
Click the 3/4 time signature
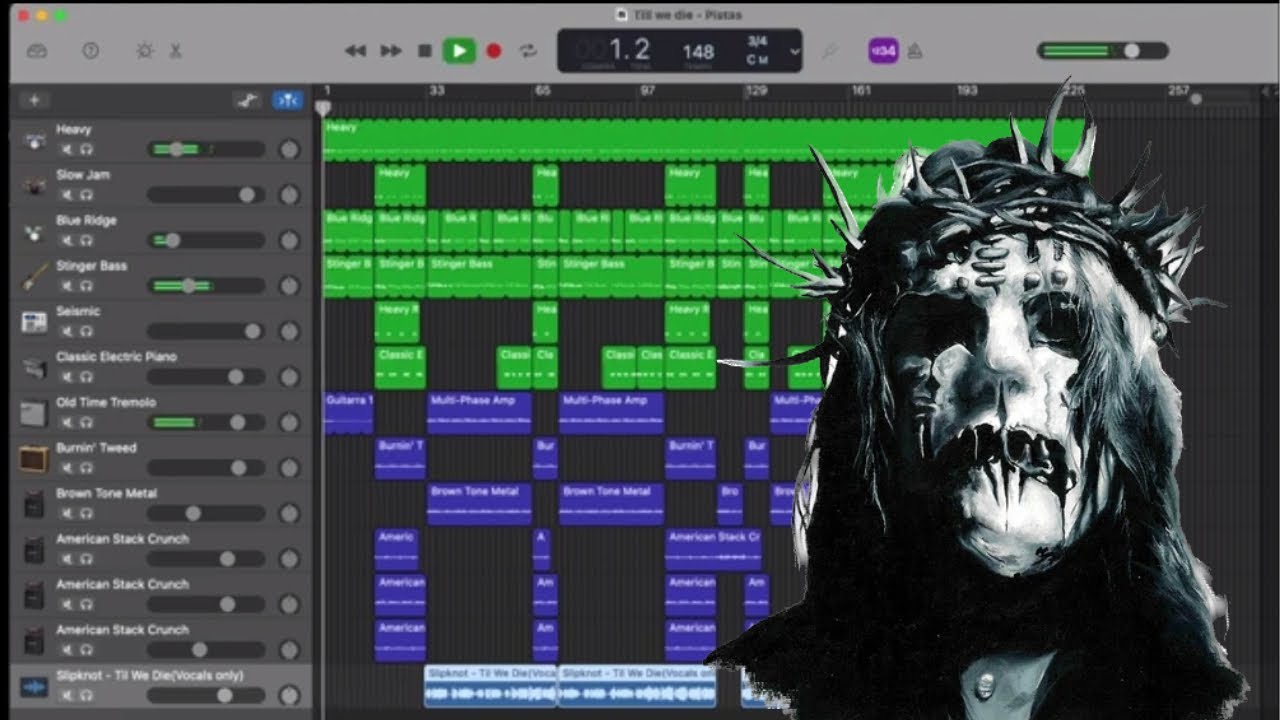[x=758, y=42]
